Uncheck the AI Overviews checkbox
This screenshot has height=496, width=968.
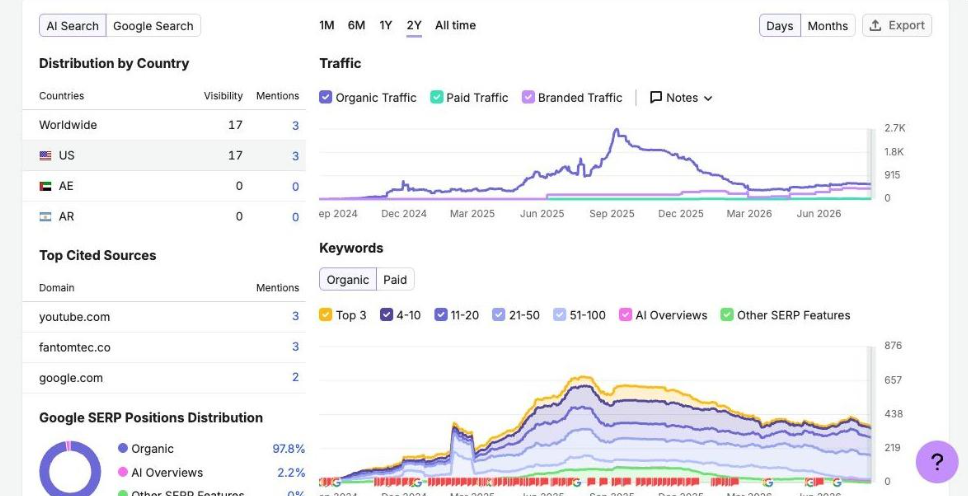[x=625, y=315]
